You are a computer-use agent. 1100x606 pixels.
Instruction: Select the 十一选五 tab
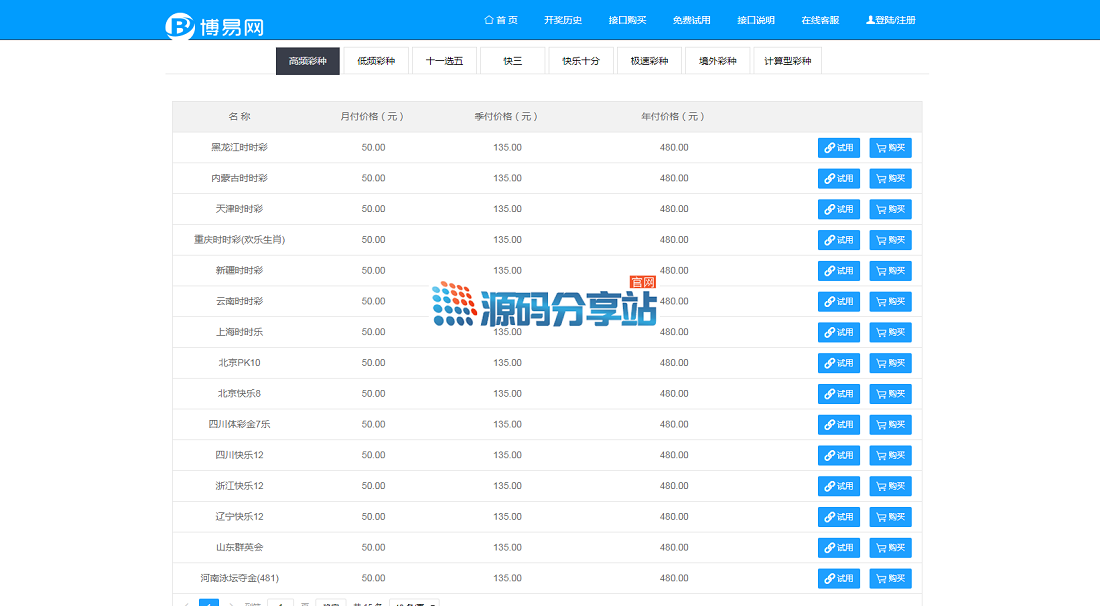pos(444,61)
